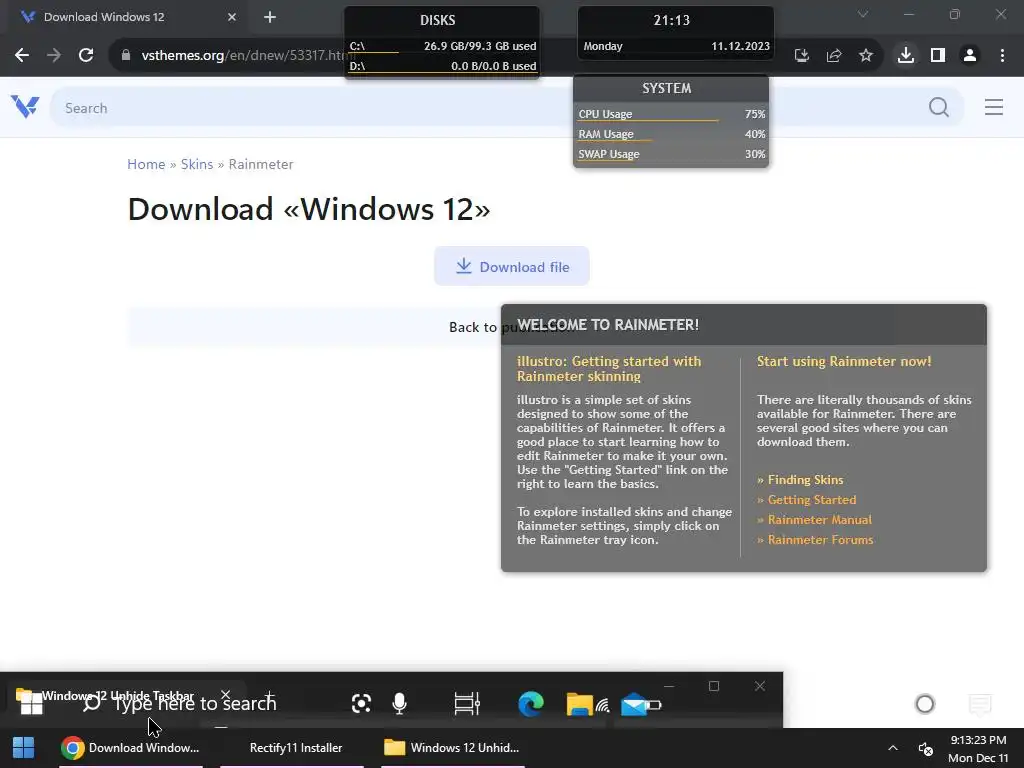Screen dimensions: 1024x768
Task: Click the volume muted tray icon
Action: (x=925, y=748)
